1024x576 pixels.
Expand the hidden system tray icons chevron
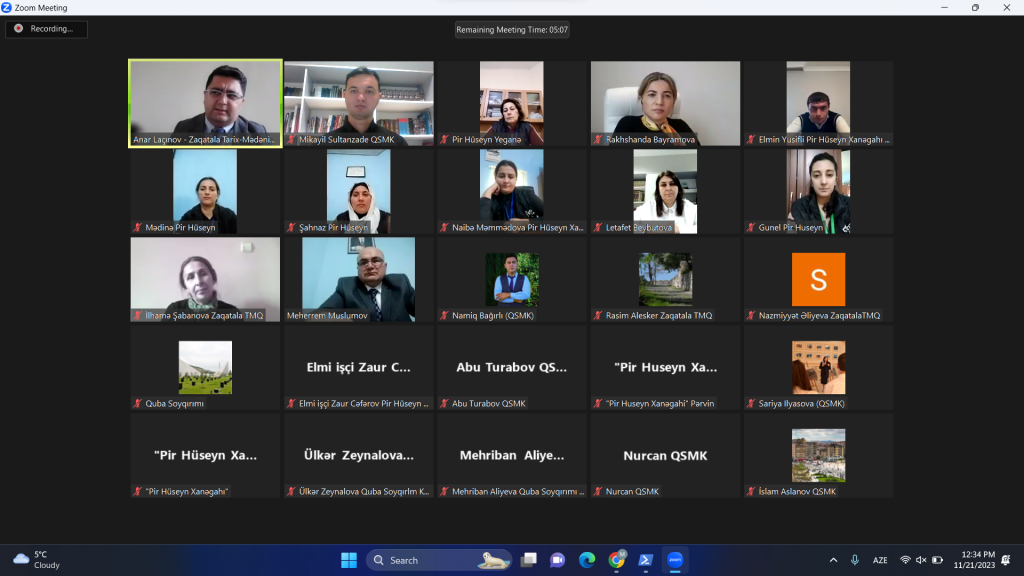coord(833,560)
